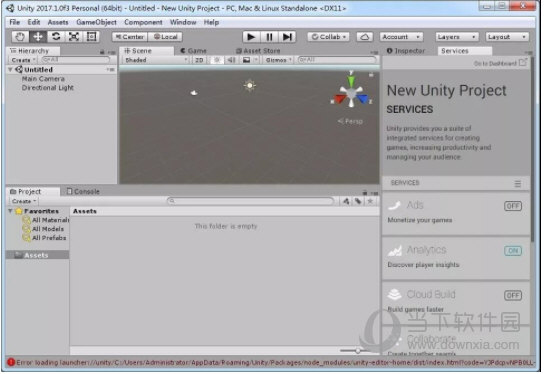Open the Layers dropdown
The image size is (544, 374).
(457, 37)
